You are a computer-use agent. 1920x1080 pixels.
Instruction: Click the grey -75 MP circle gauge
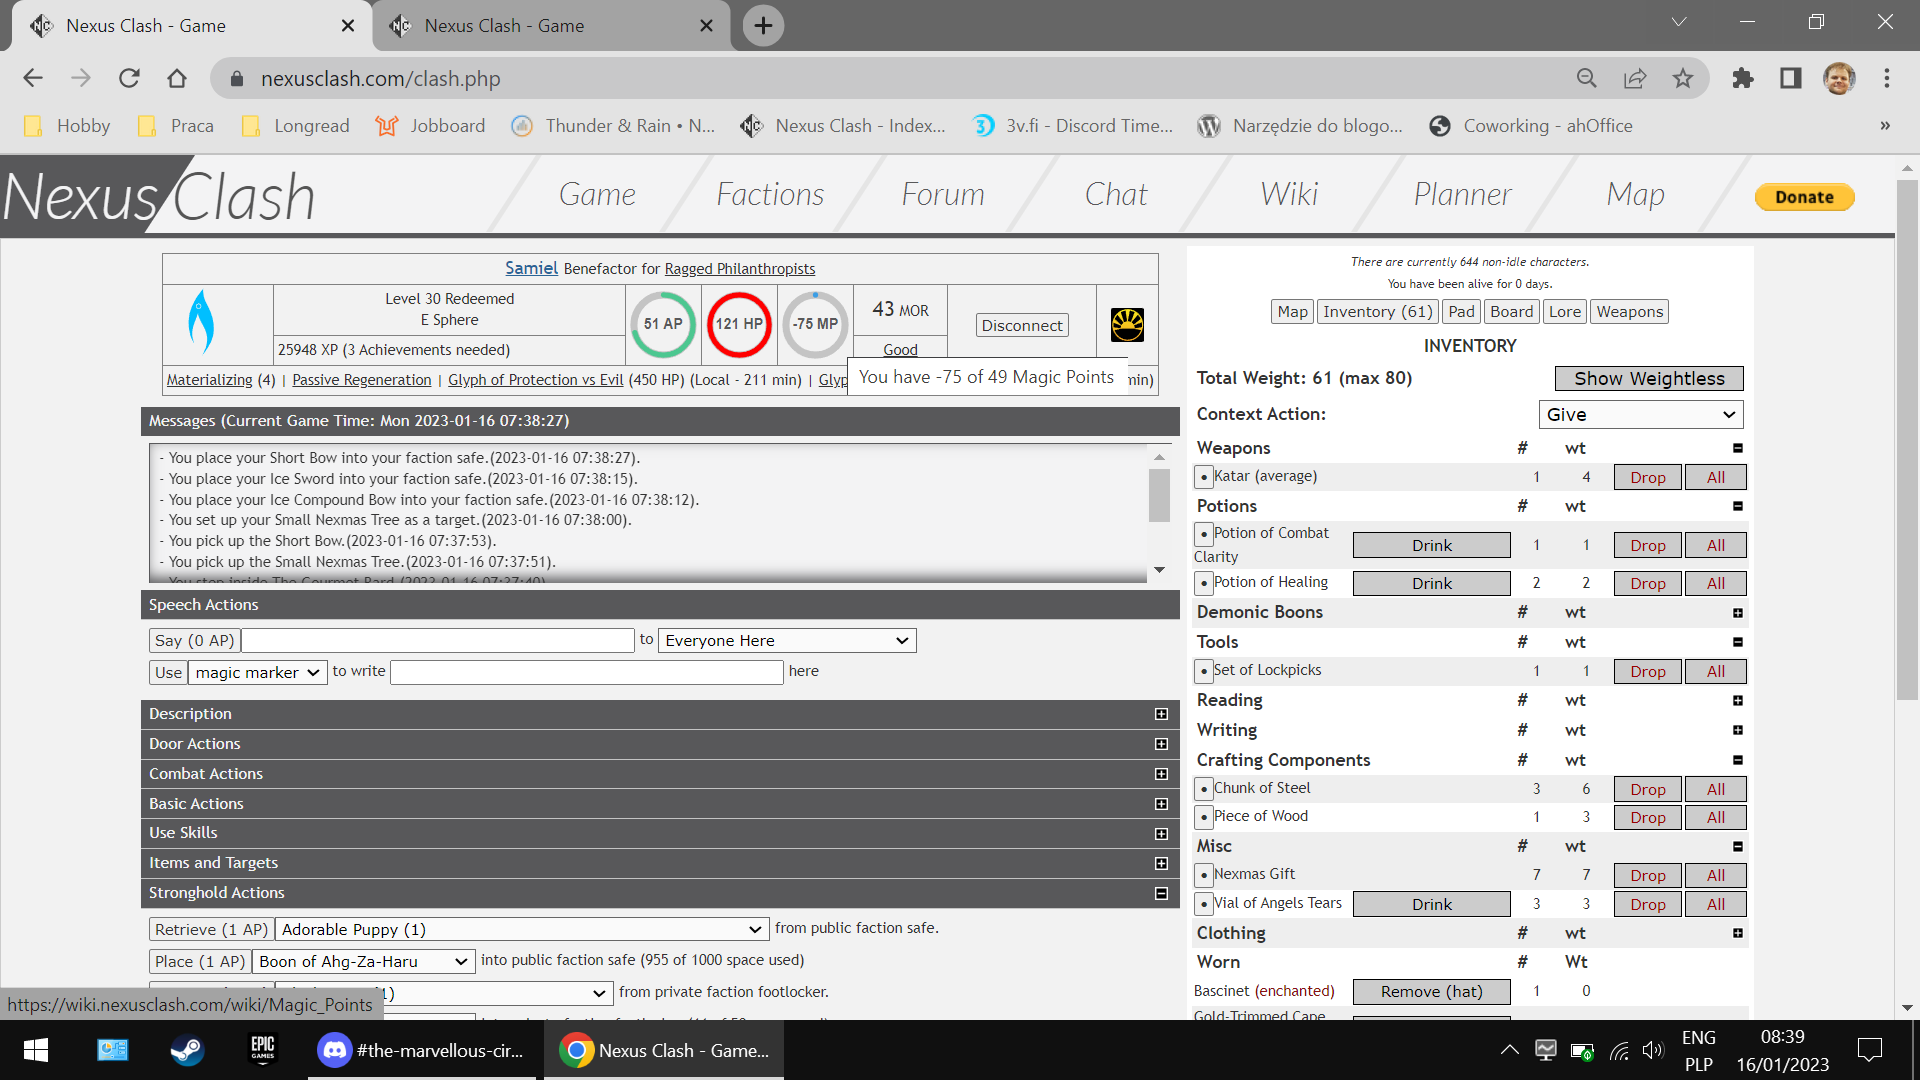pyautogui.click(x=815, y=324)
